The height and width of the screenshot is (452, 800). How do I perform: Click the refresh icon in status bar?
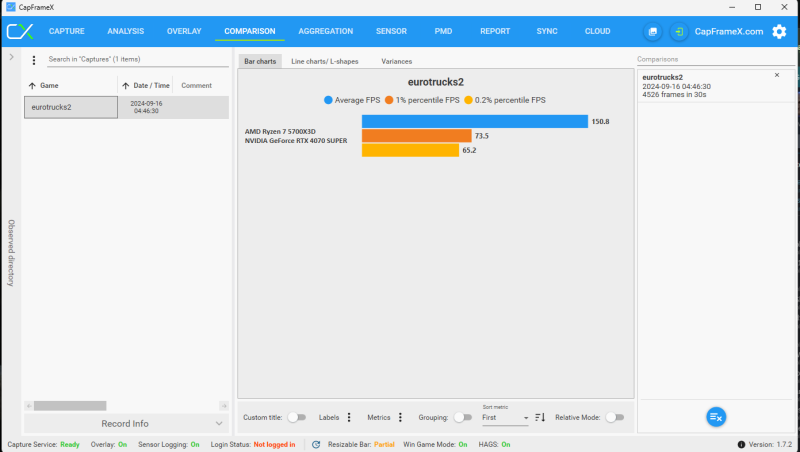click(x=316, y=444)
